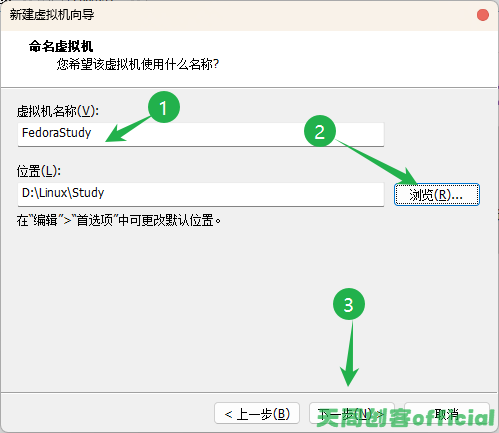The width and height of the screenshot is (499, 433).
Task: Open the 浏览(R)... browse dialog
Action: pos(437,194)
